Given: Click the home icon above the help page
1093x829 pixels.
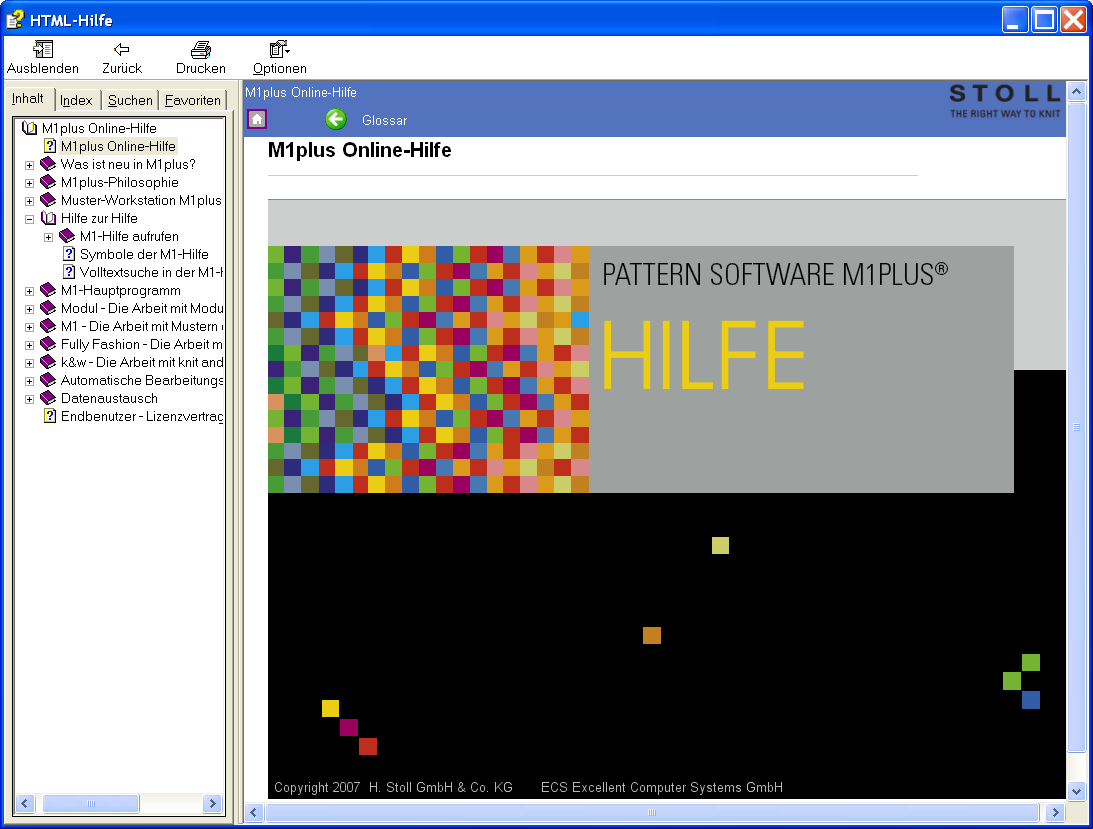Looking at the screenshot, I should [258, 119].
